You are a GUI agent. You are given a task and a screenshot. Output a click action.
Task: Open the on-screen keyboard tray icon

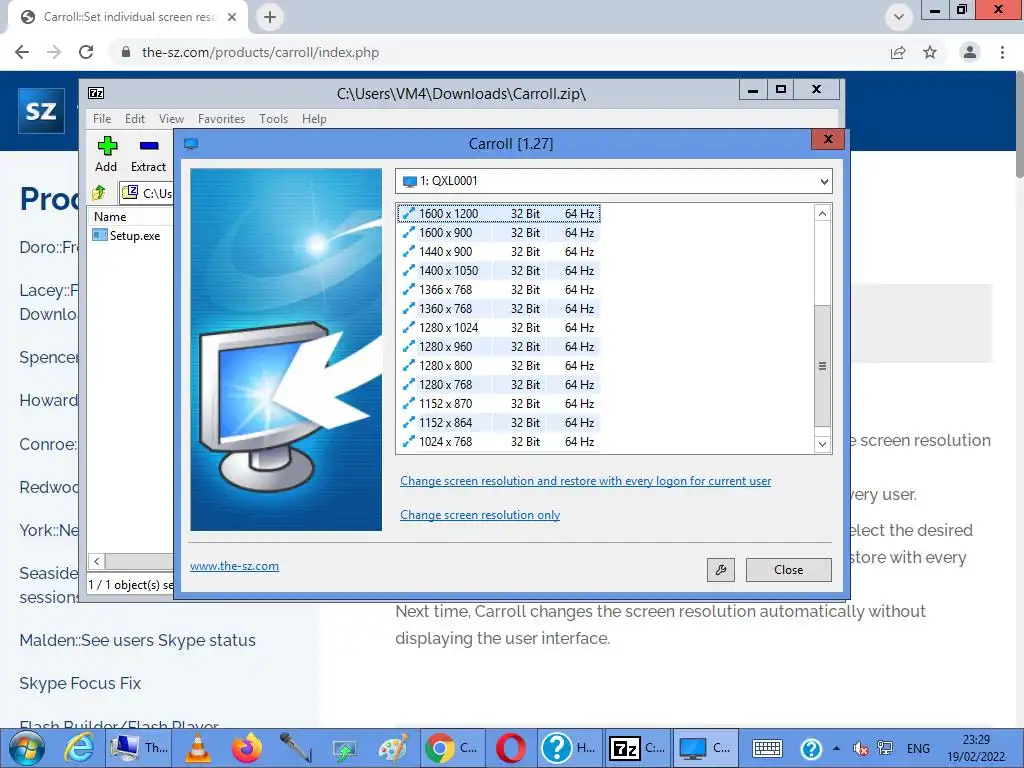(x=767, y=748)
